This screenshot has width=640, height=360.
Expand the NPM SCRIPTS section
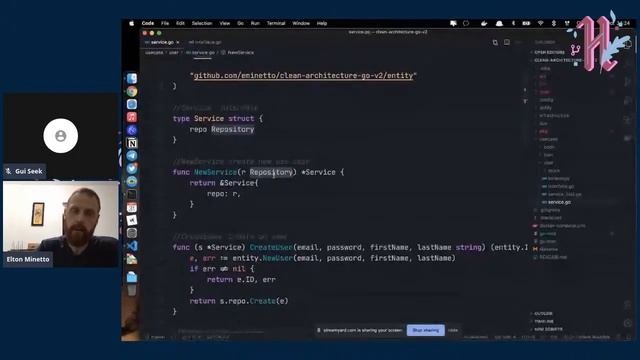(548, 329)
